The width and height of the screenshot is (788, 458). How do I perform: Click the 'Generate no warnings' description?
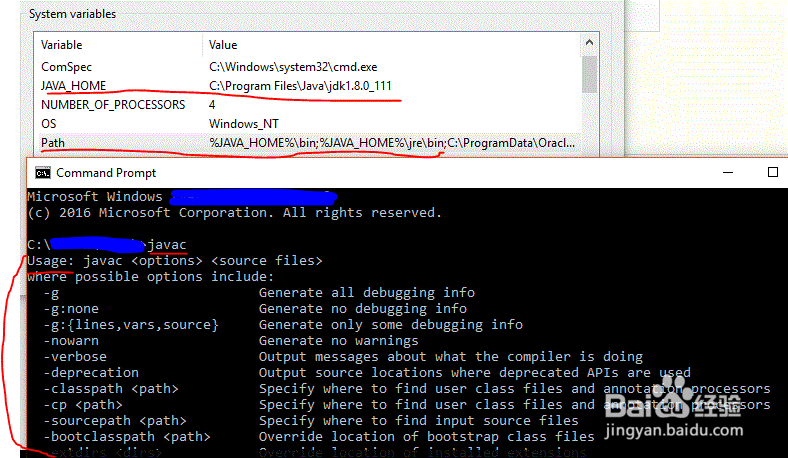click(x=339, y=341)
